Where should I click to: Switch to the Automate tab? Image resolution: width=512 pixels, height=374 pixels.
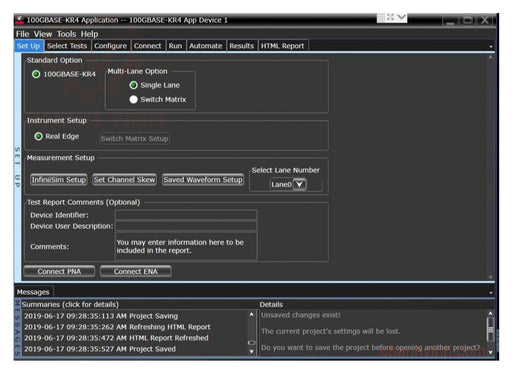coord(206,46)
